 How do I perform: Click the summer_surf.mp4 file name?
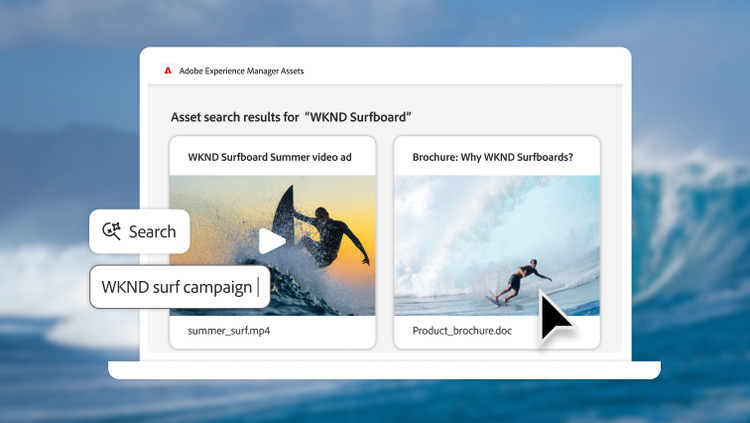point(229,330)
